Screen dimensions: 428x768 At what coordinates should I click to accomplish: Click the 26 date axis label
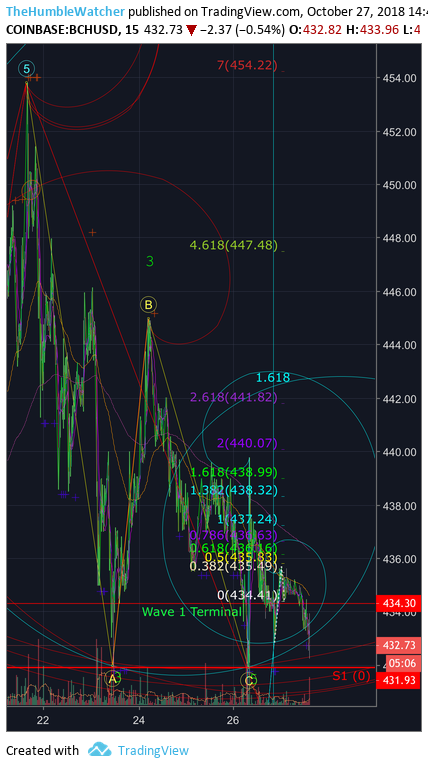point(234,720)
